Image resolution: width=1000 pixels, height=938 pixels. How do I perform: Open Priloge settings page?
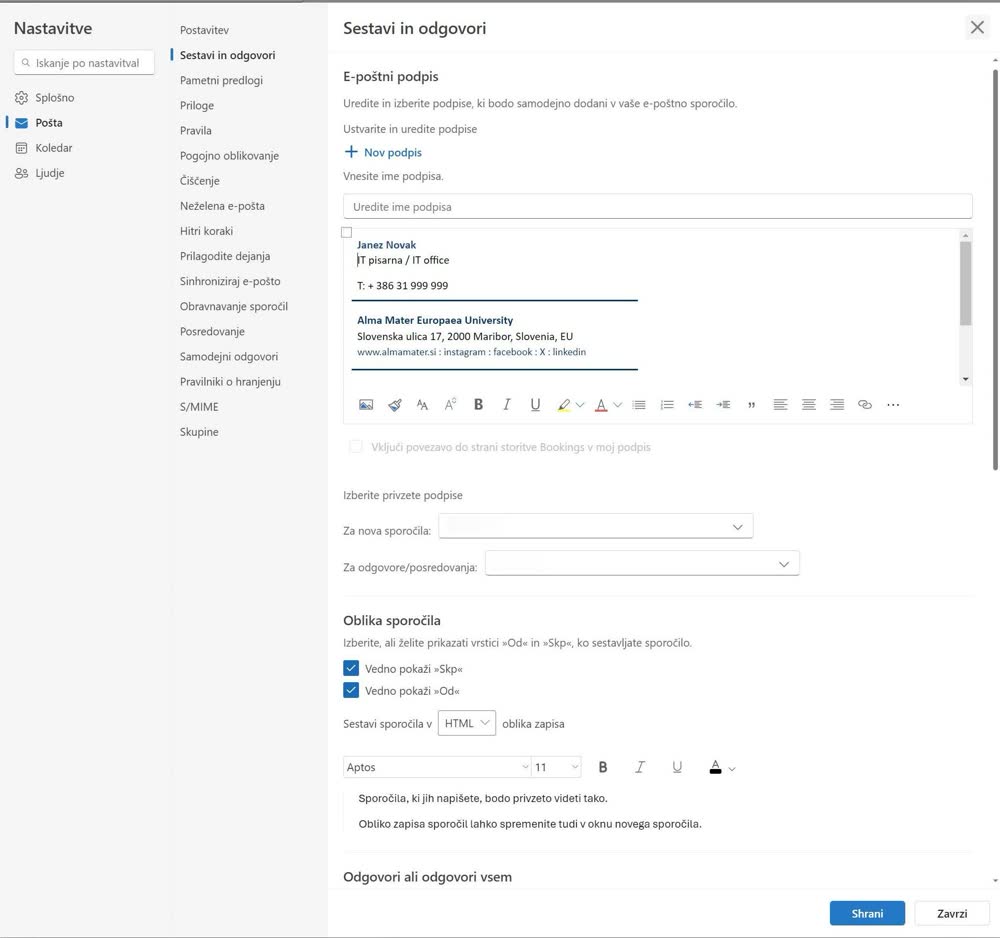(x=197, y=105)
